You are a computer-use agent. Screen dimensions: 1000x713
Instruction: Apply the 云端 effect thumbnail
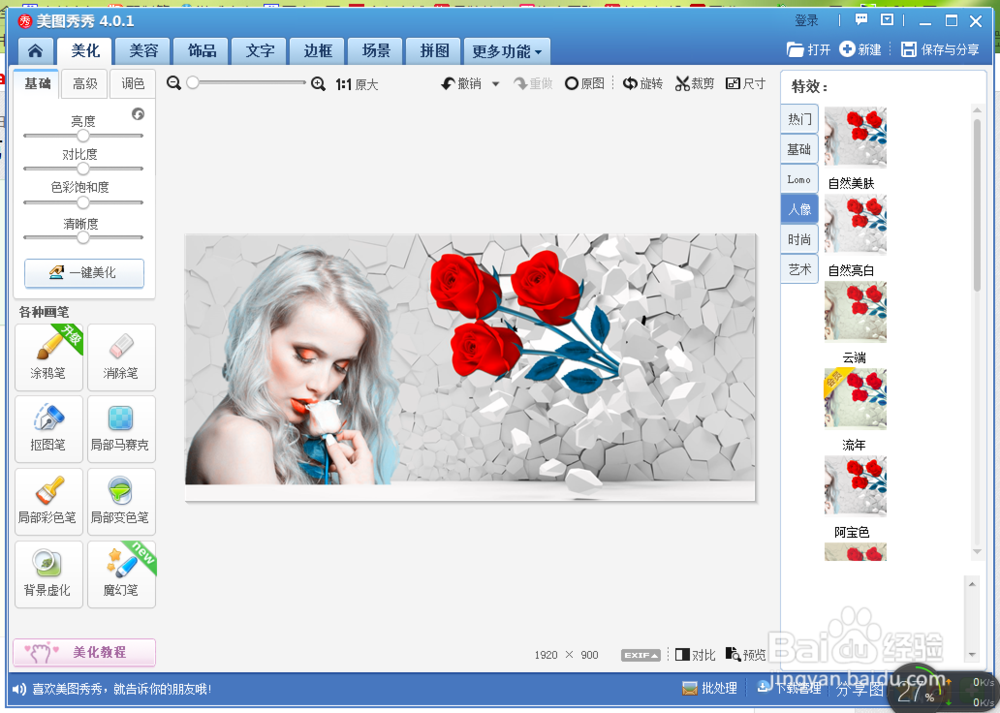[x=855, y=311]
